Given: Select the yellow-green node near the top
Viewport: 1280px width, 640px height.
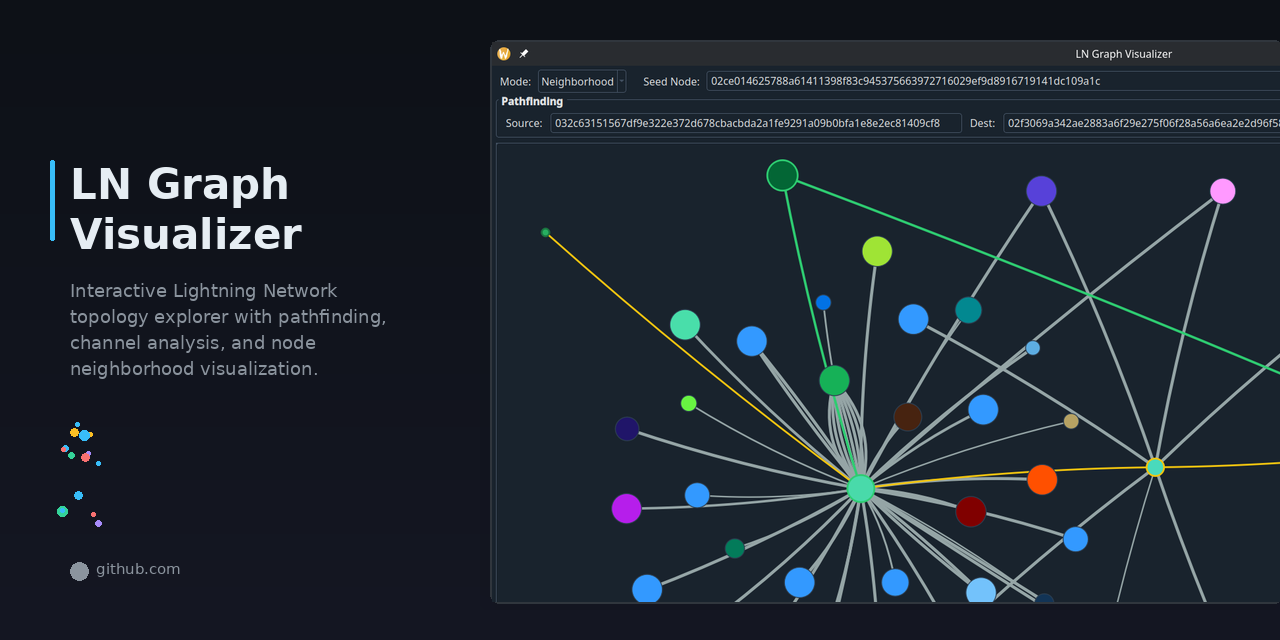Looking at the screenshot, I should point(876,251).
